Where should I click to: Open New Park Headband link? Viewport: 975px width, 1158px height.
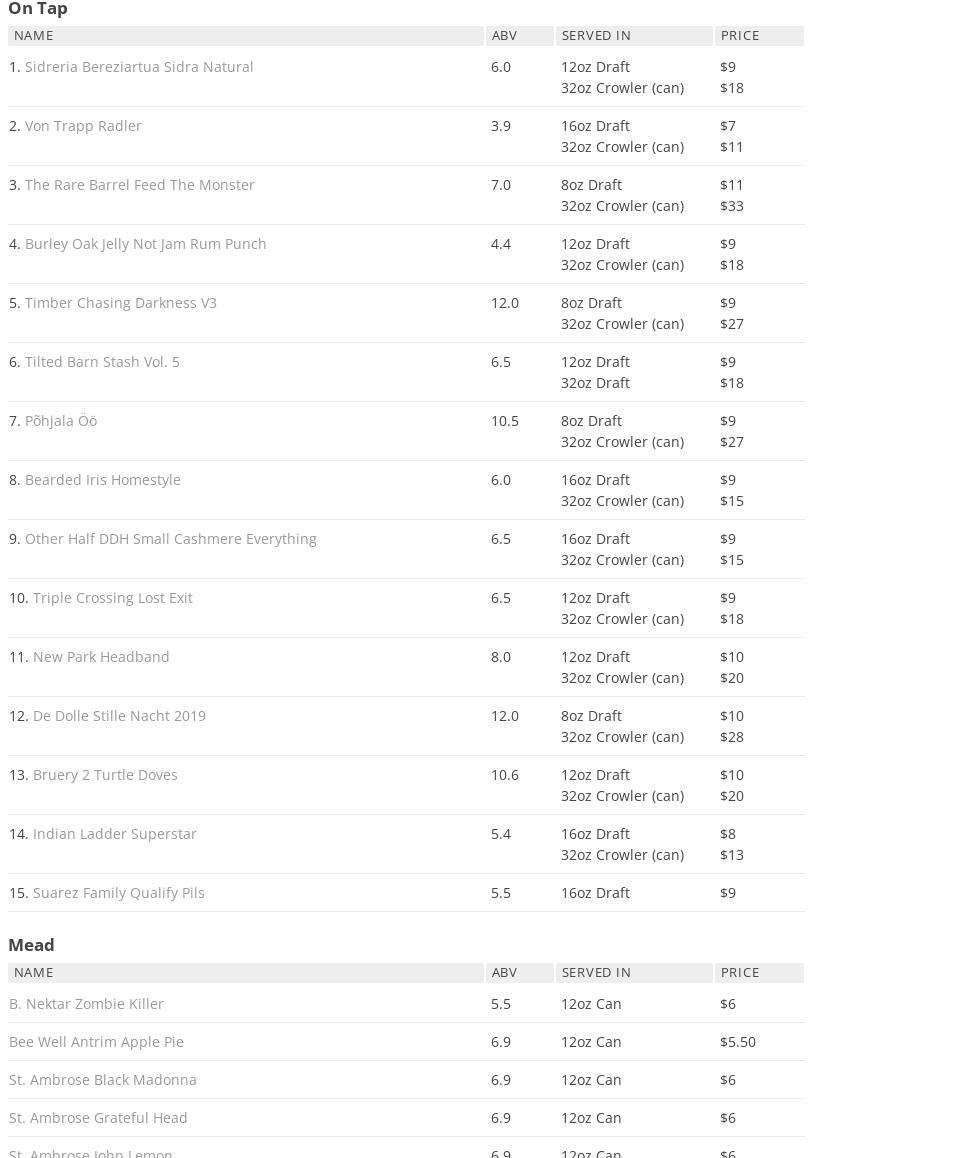click(x=101, y=657)
